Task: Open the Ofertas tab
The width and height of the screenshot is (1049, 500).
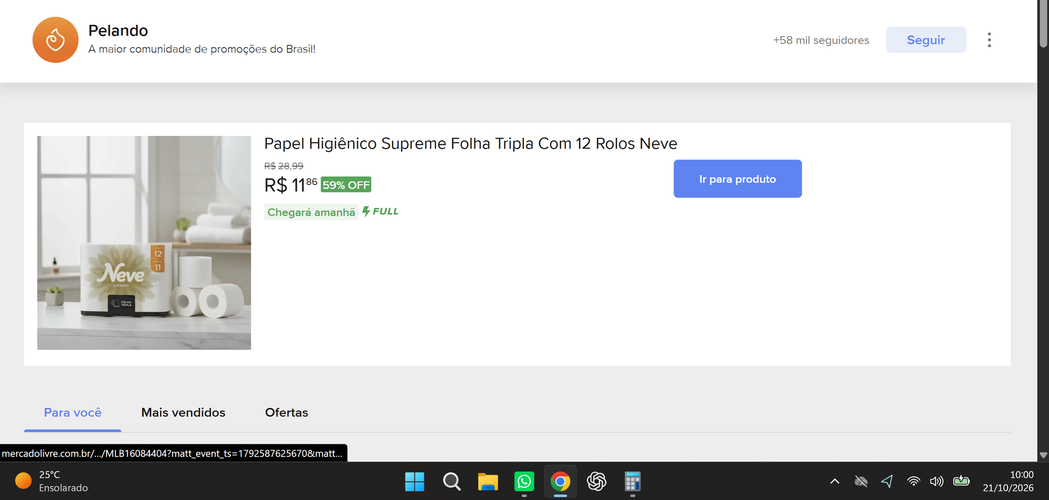Action: (x=286, y=412)
